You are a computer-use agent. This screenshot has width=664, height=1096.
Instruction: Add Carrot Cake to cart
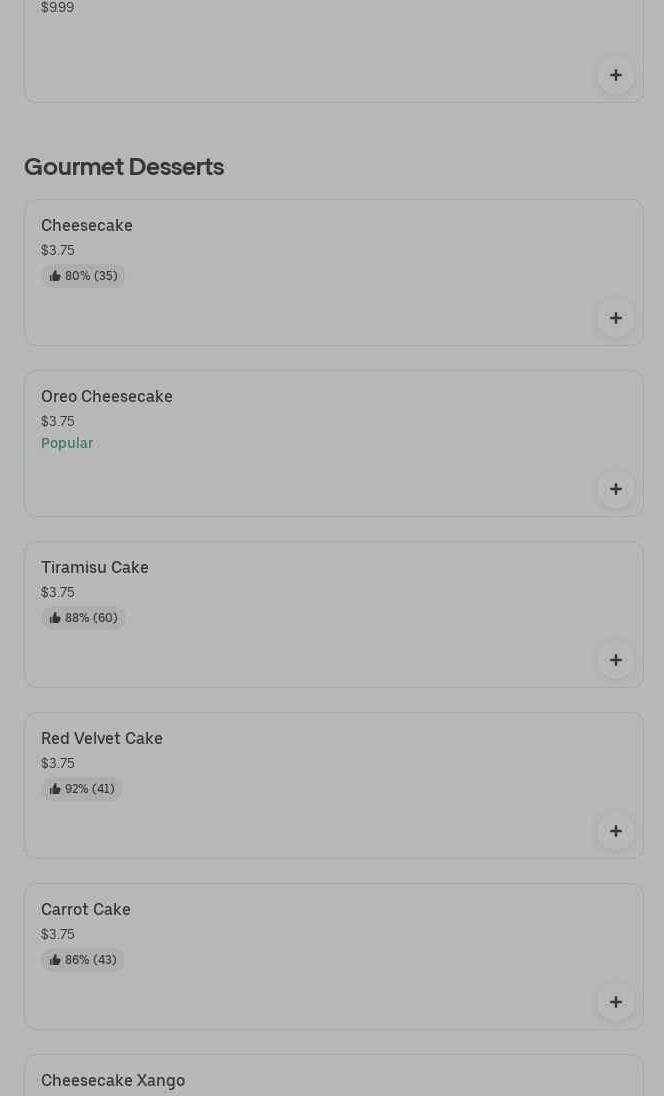tap(615, 1002)
